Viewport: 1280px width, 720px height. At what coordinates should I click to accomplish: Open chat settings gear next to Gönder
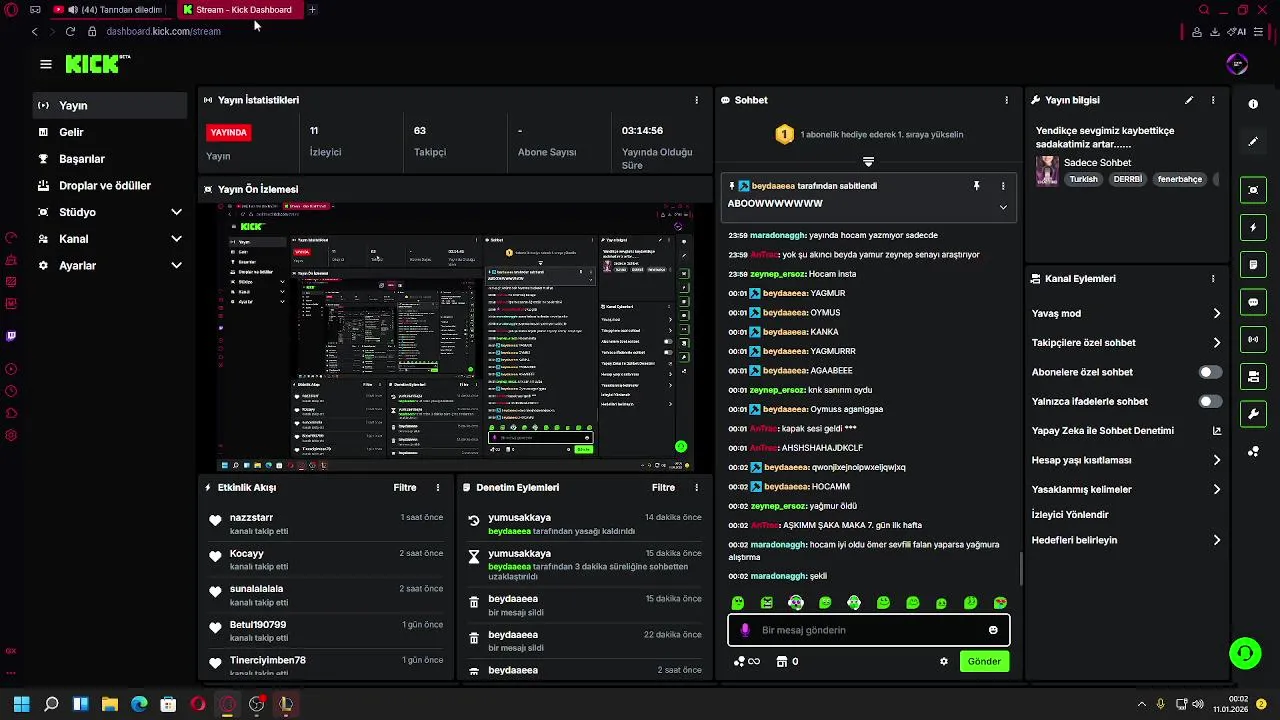pos(943,661)
